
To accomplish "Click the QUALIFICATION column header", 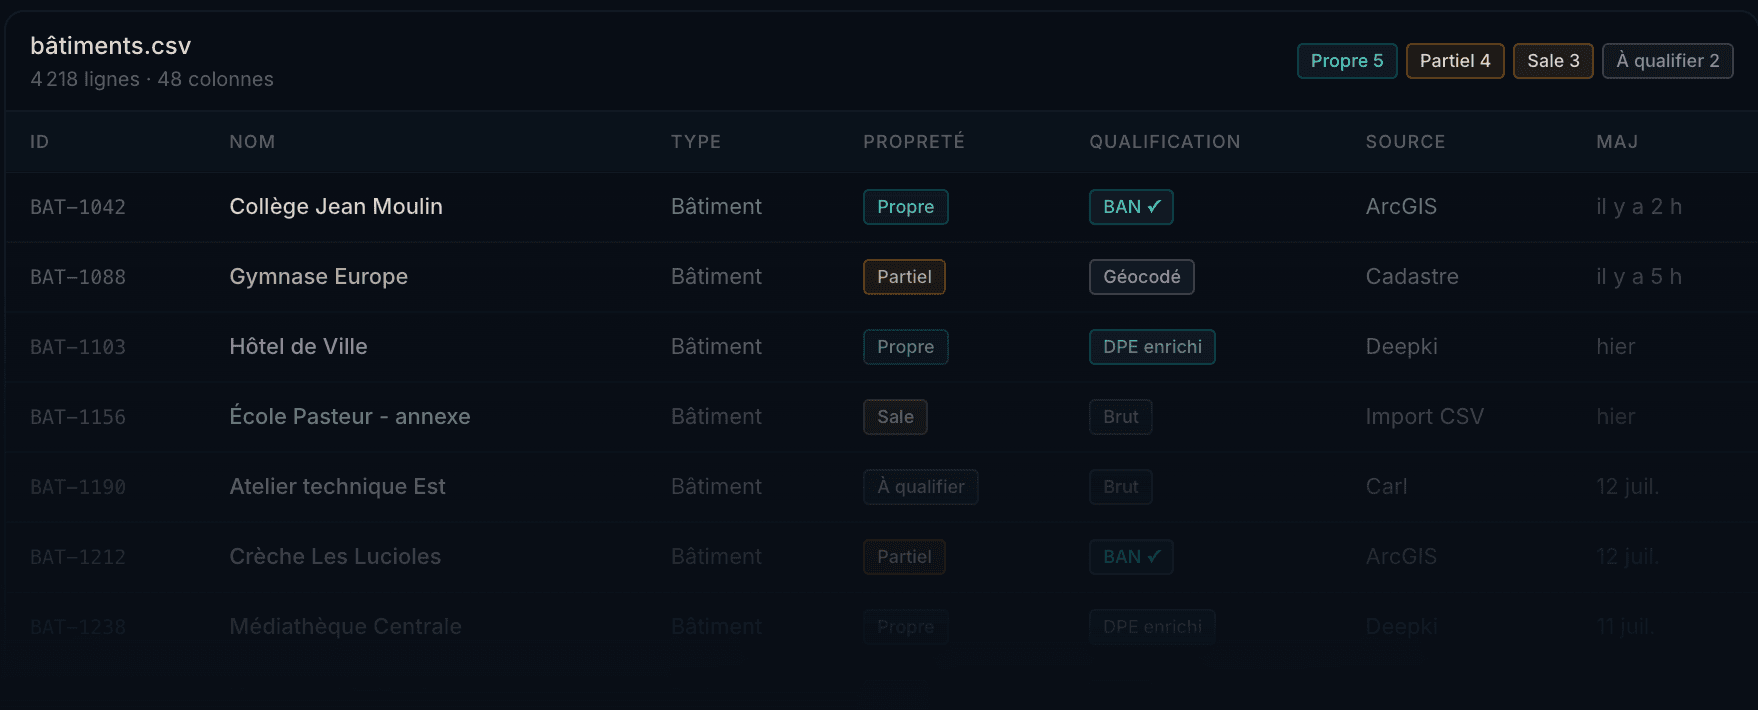I will [x=1165, y=142].
